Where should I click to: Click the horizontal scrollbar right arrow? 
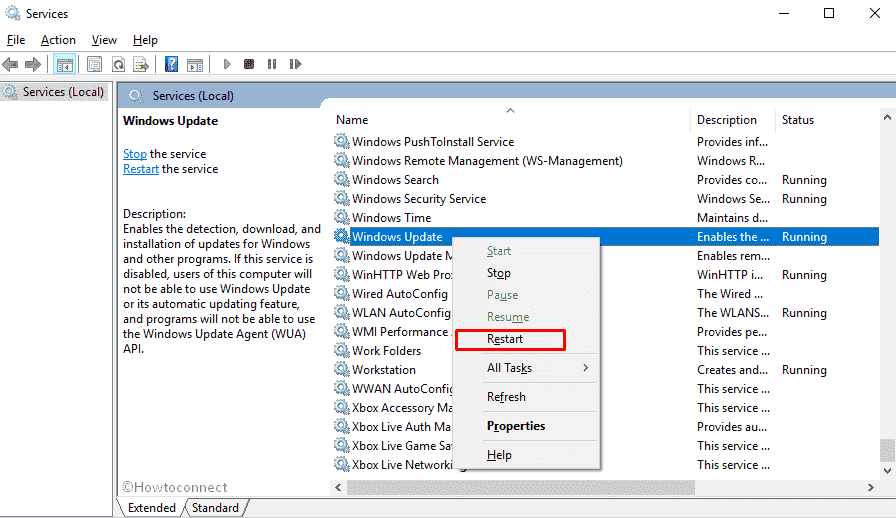[871, 487]
